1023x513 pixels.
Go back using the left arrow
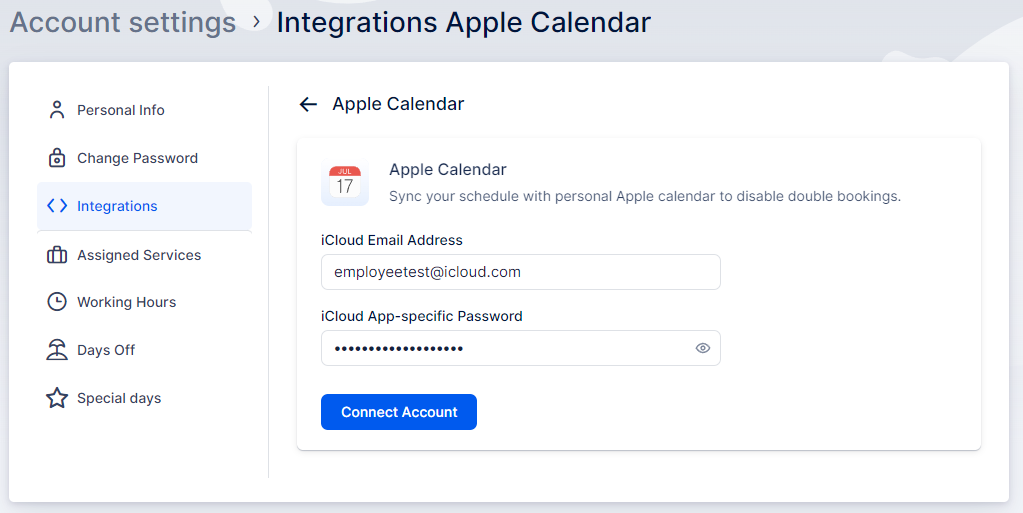click(x=308, y=104)
